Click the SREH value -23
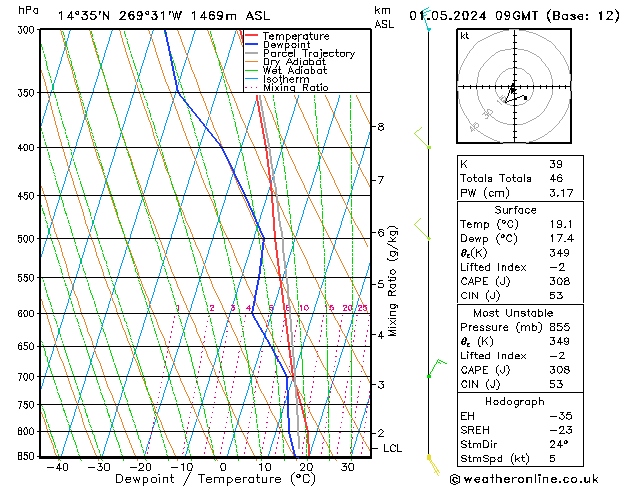 point(561,430)
